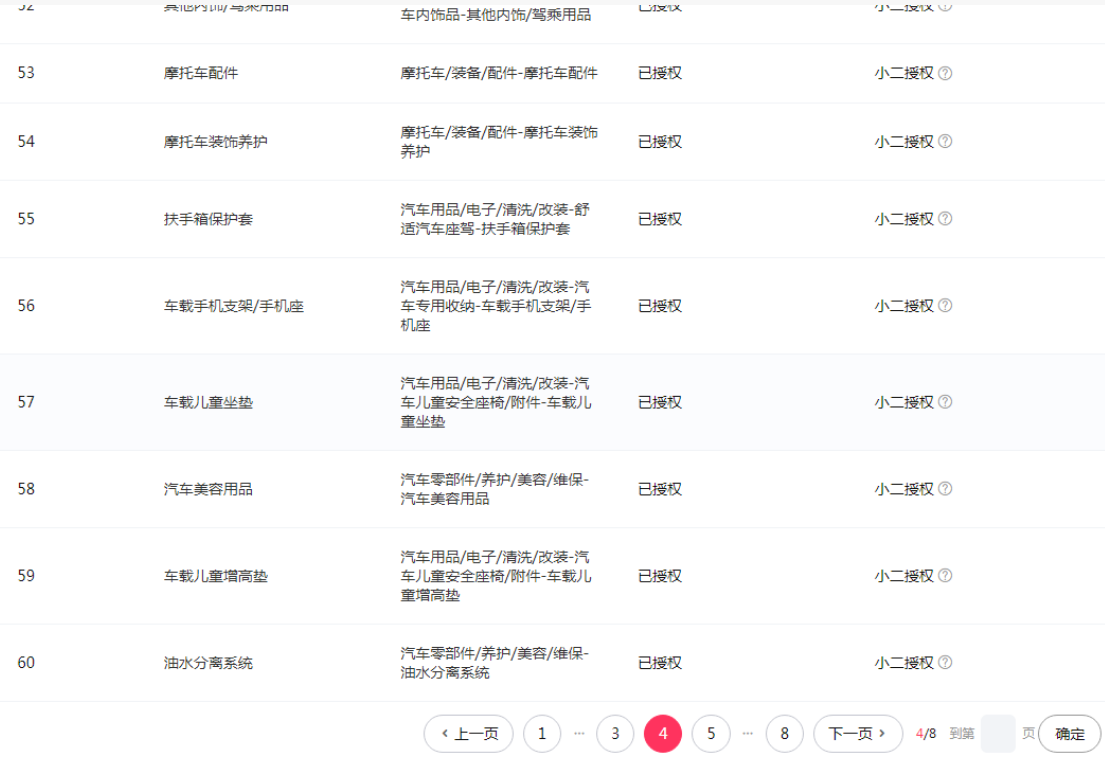Click help icon beside 小二授权 in row 57
Screen dimensions: 1105x758
pos(945,402)
